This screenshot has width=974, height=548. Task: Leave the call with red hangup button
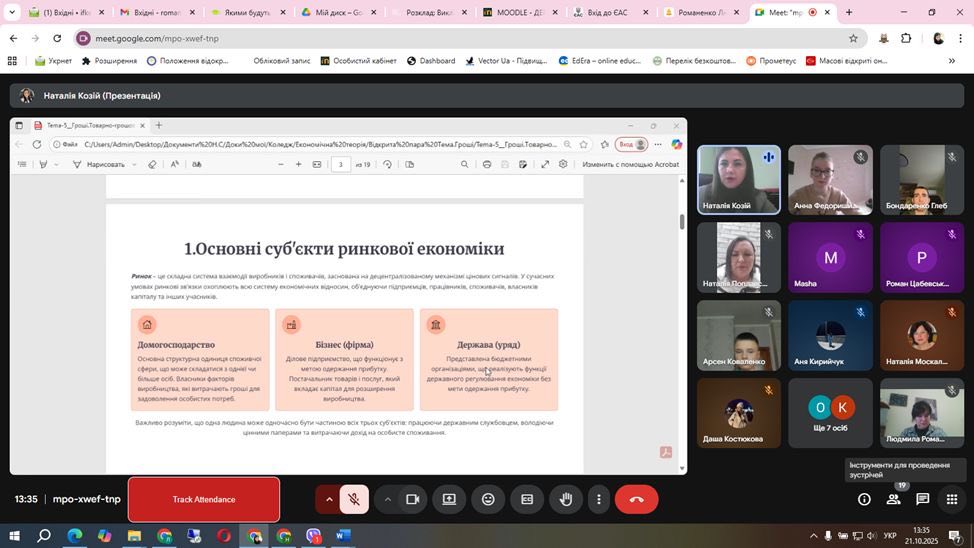[637, 500]
